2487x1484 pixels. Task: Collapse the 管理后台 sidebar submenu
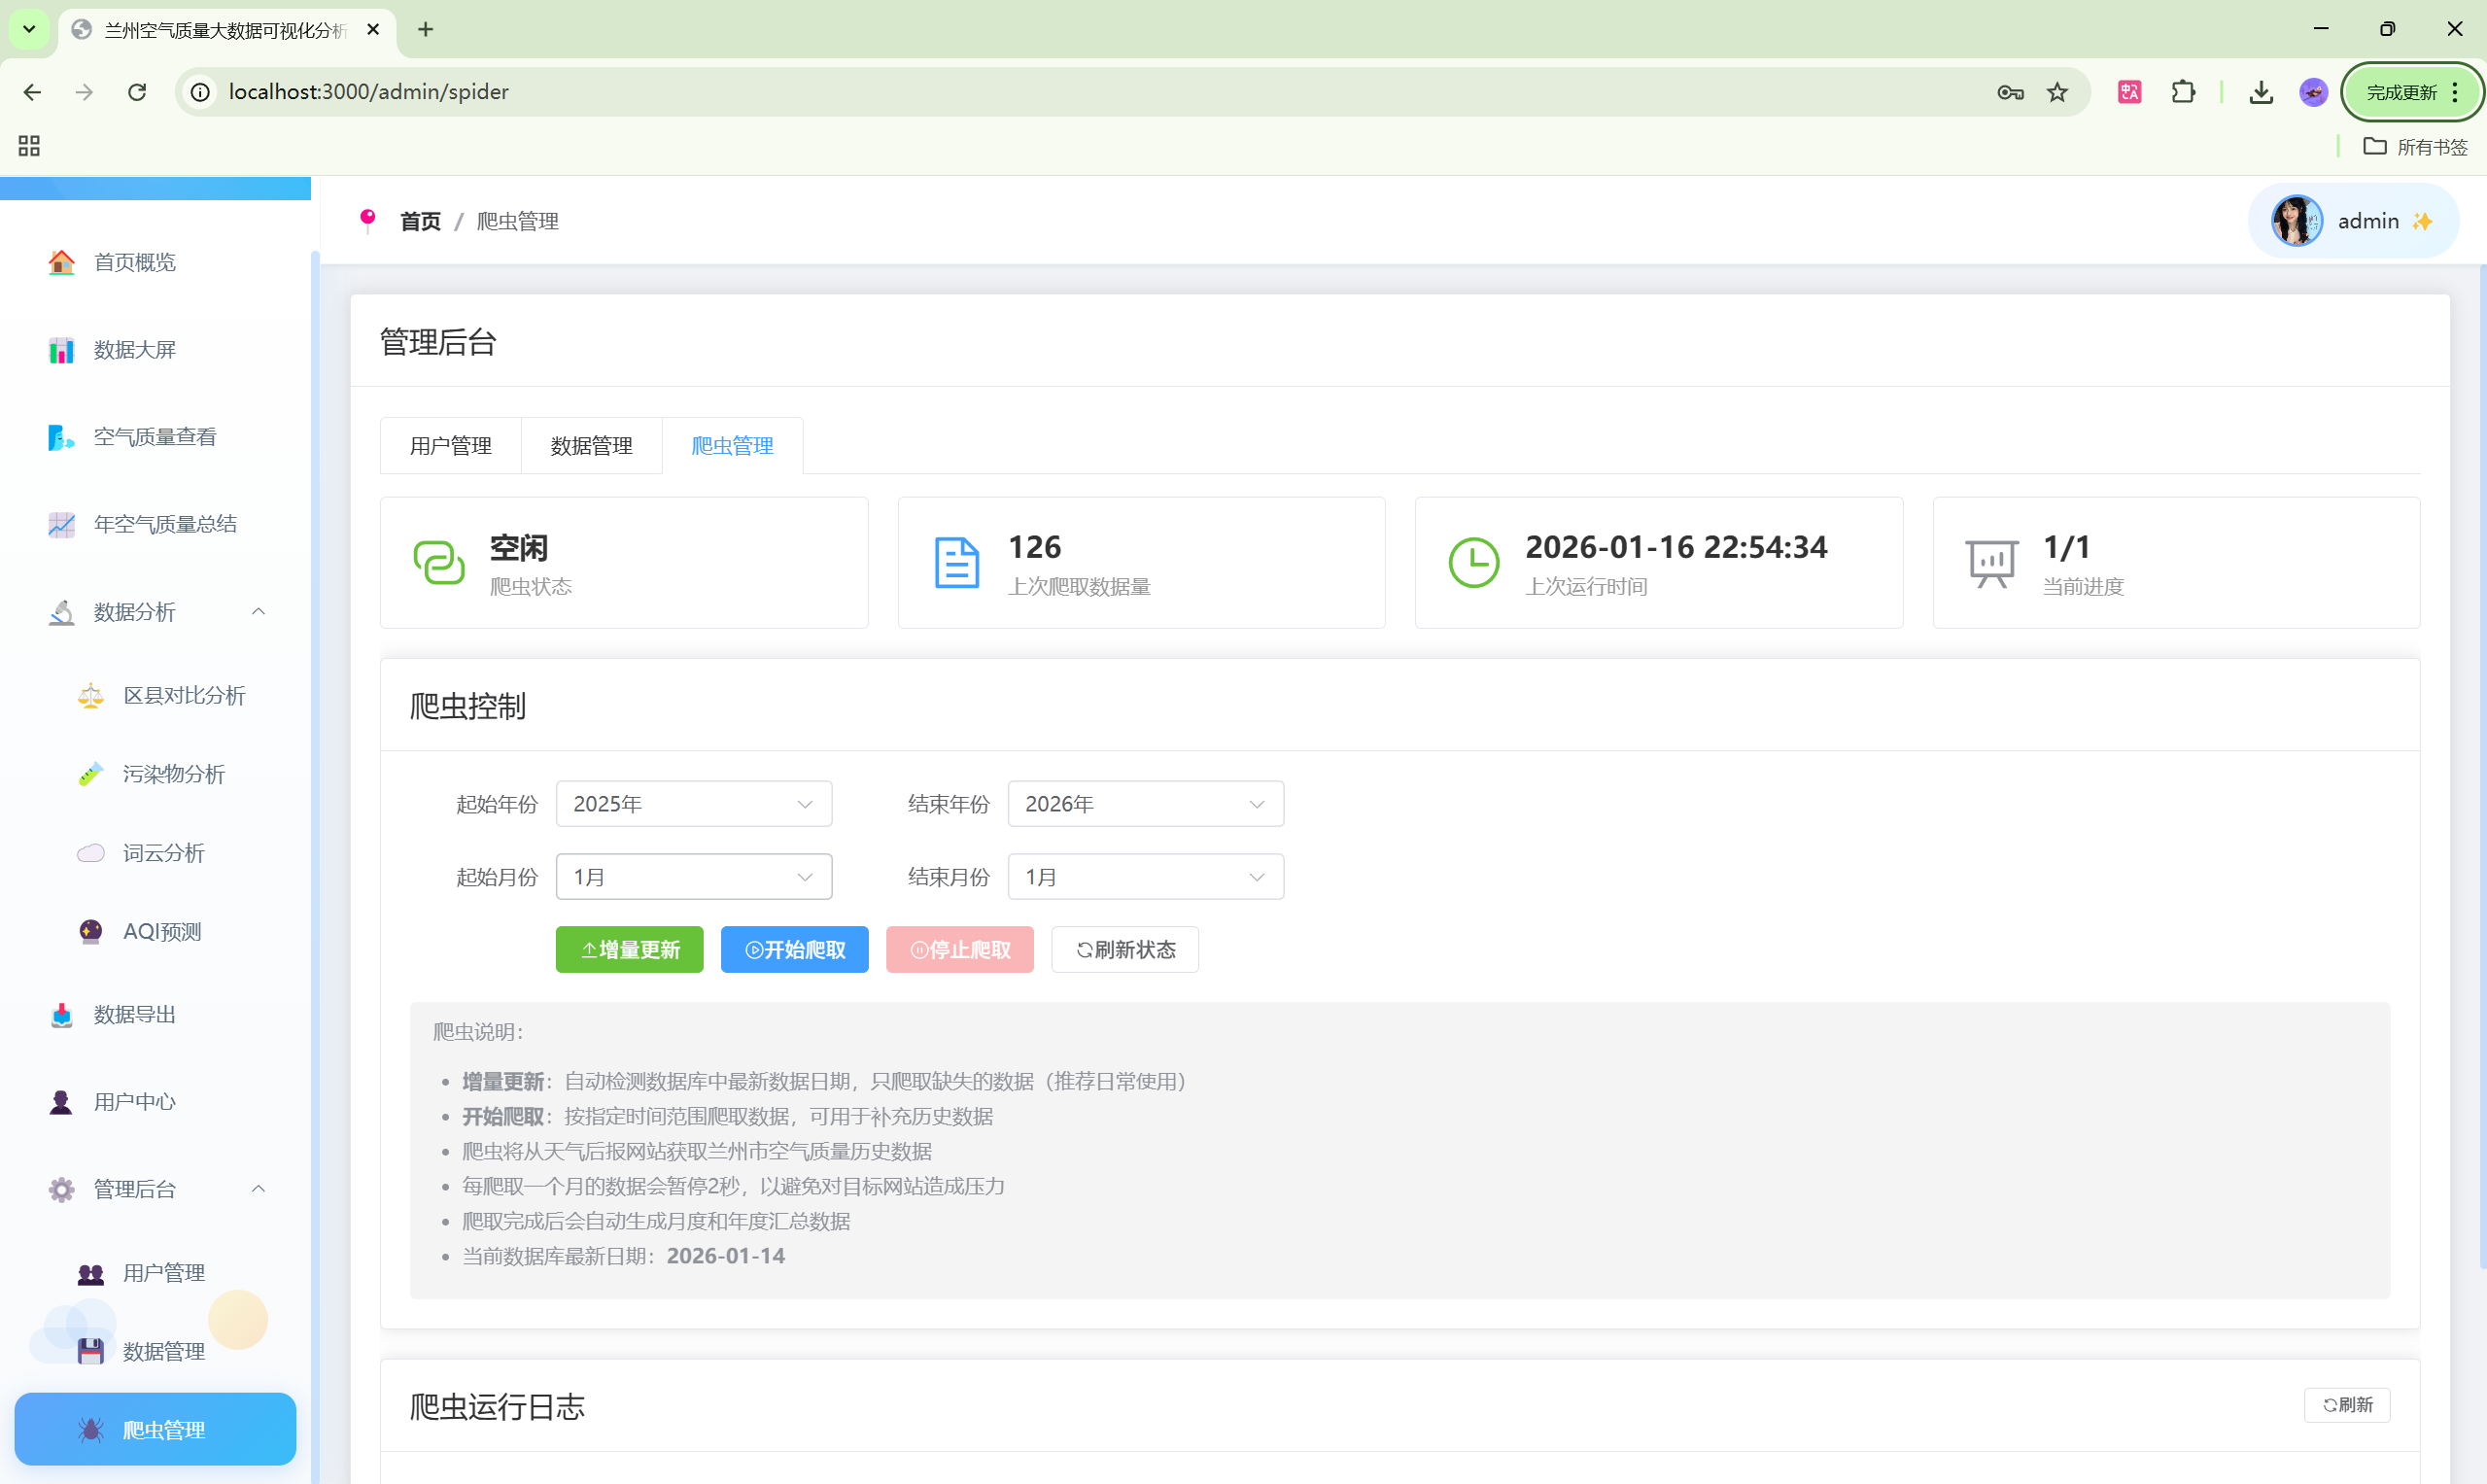pyautogui.click(x=258, y=1189)
